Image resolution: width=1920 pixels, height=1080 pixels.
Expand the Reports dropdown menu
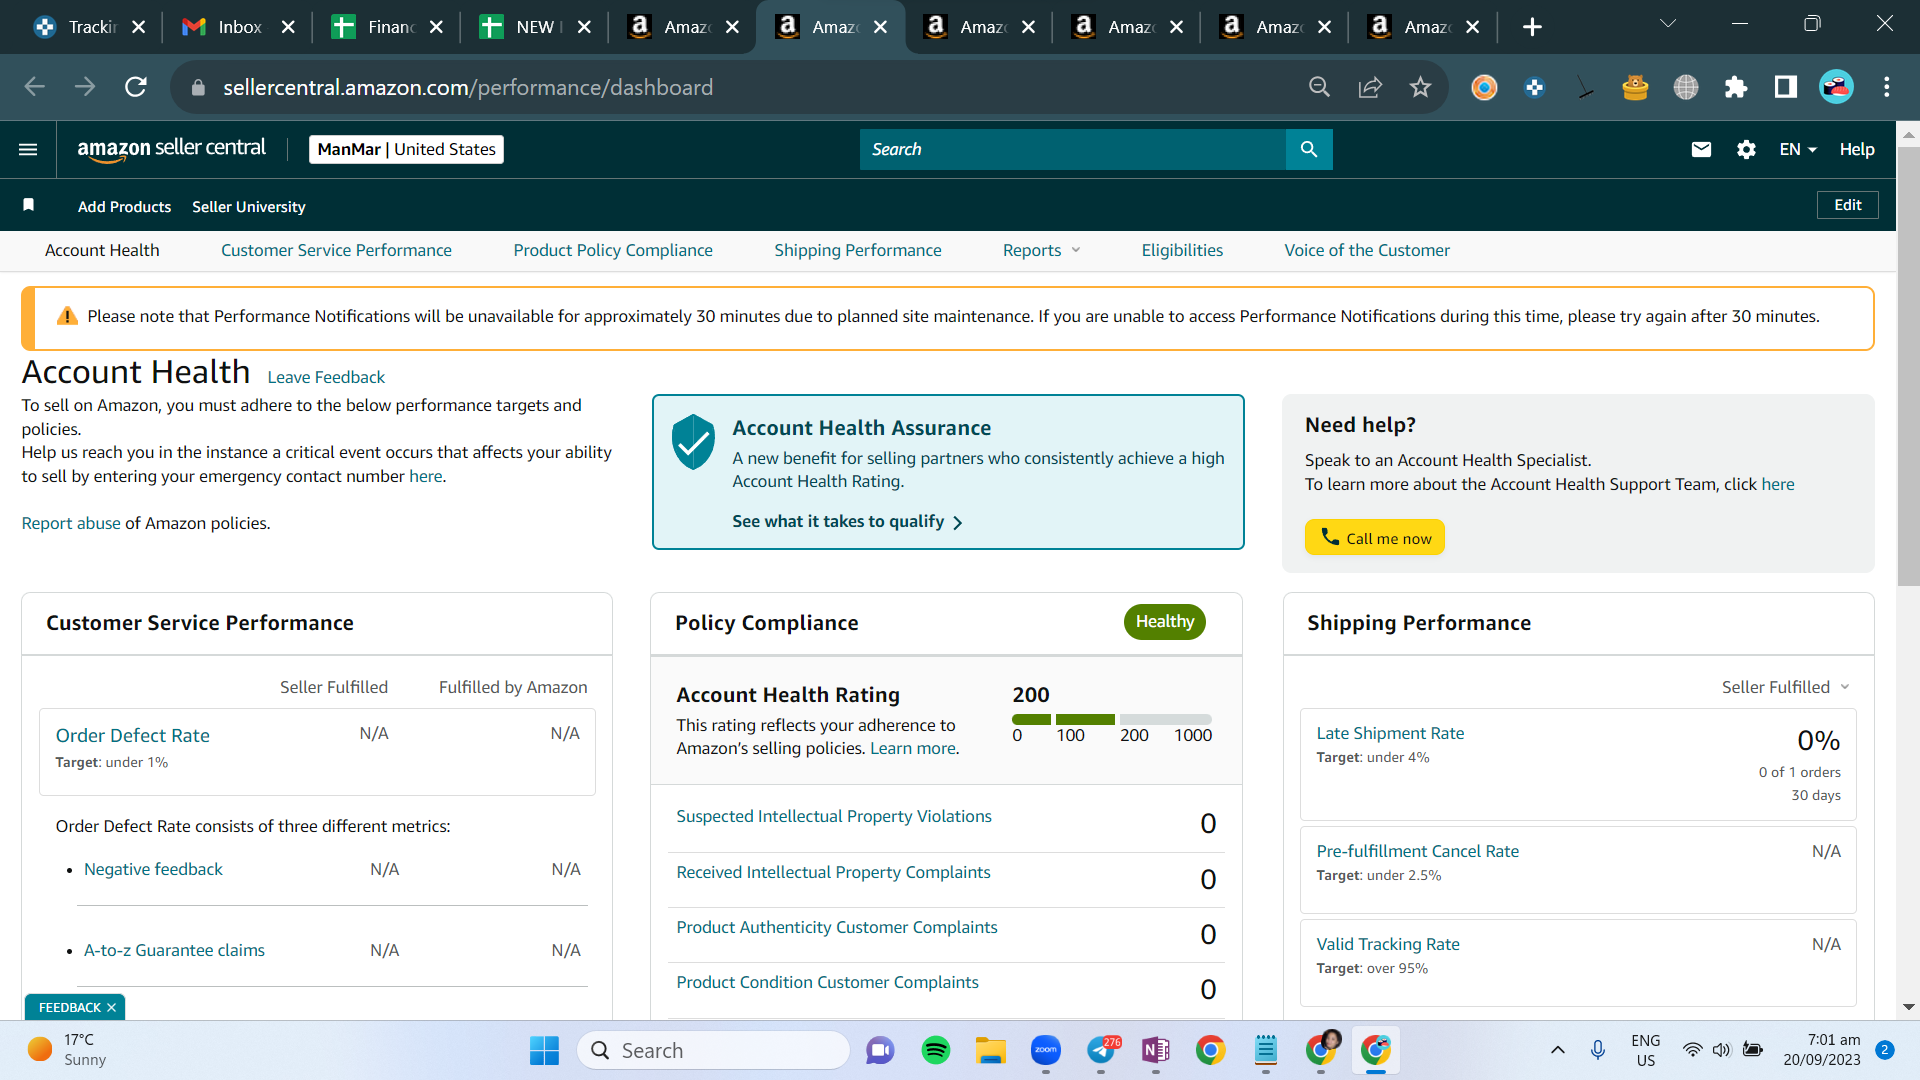coord(1041,250)
